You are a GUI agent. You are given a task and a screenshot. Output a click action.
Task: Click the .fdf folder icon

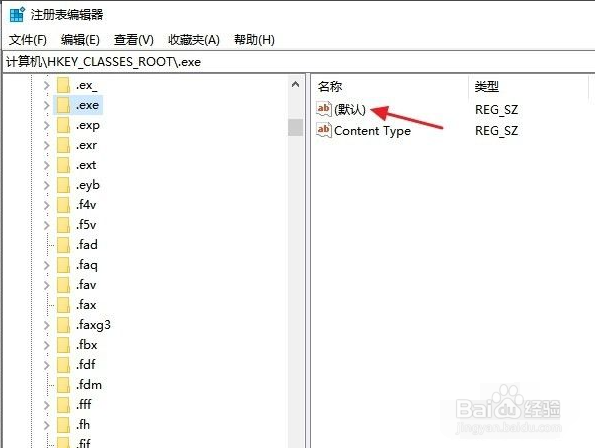[63, 365]
